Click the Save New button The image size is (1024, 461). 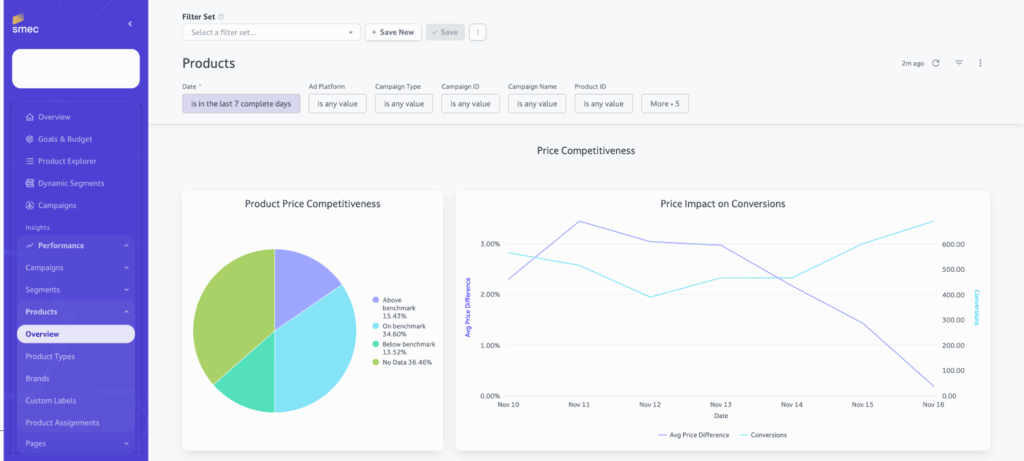point(392,32)
